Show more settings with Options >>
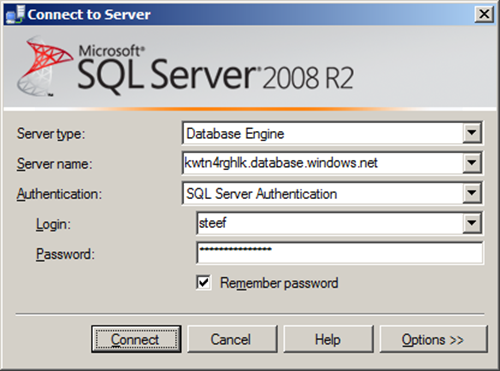500x371 pixels. 433,339
